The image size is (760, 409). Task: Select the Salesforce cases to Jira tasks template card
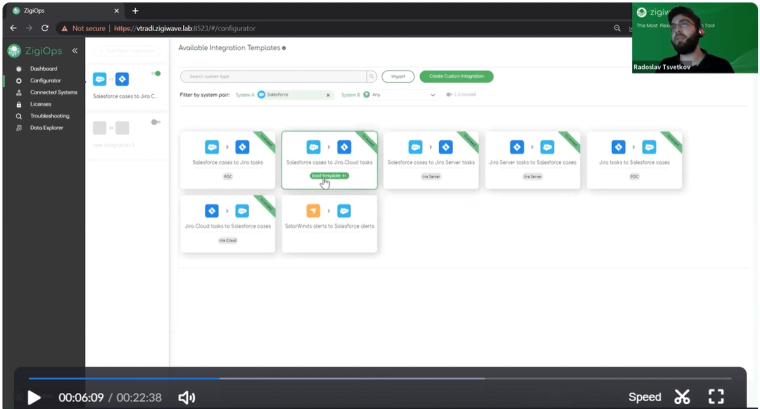227,160
